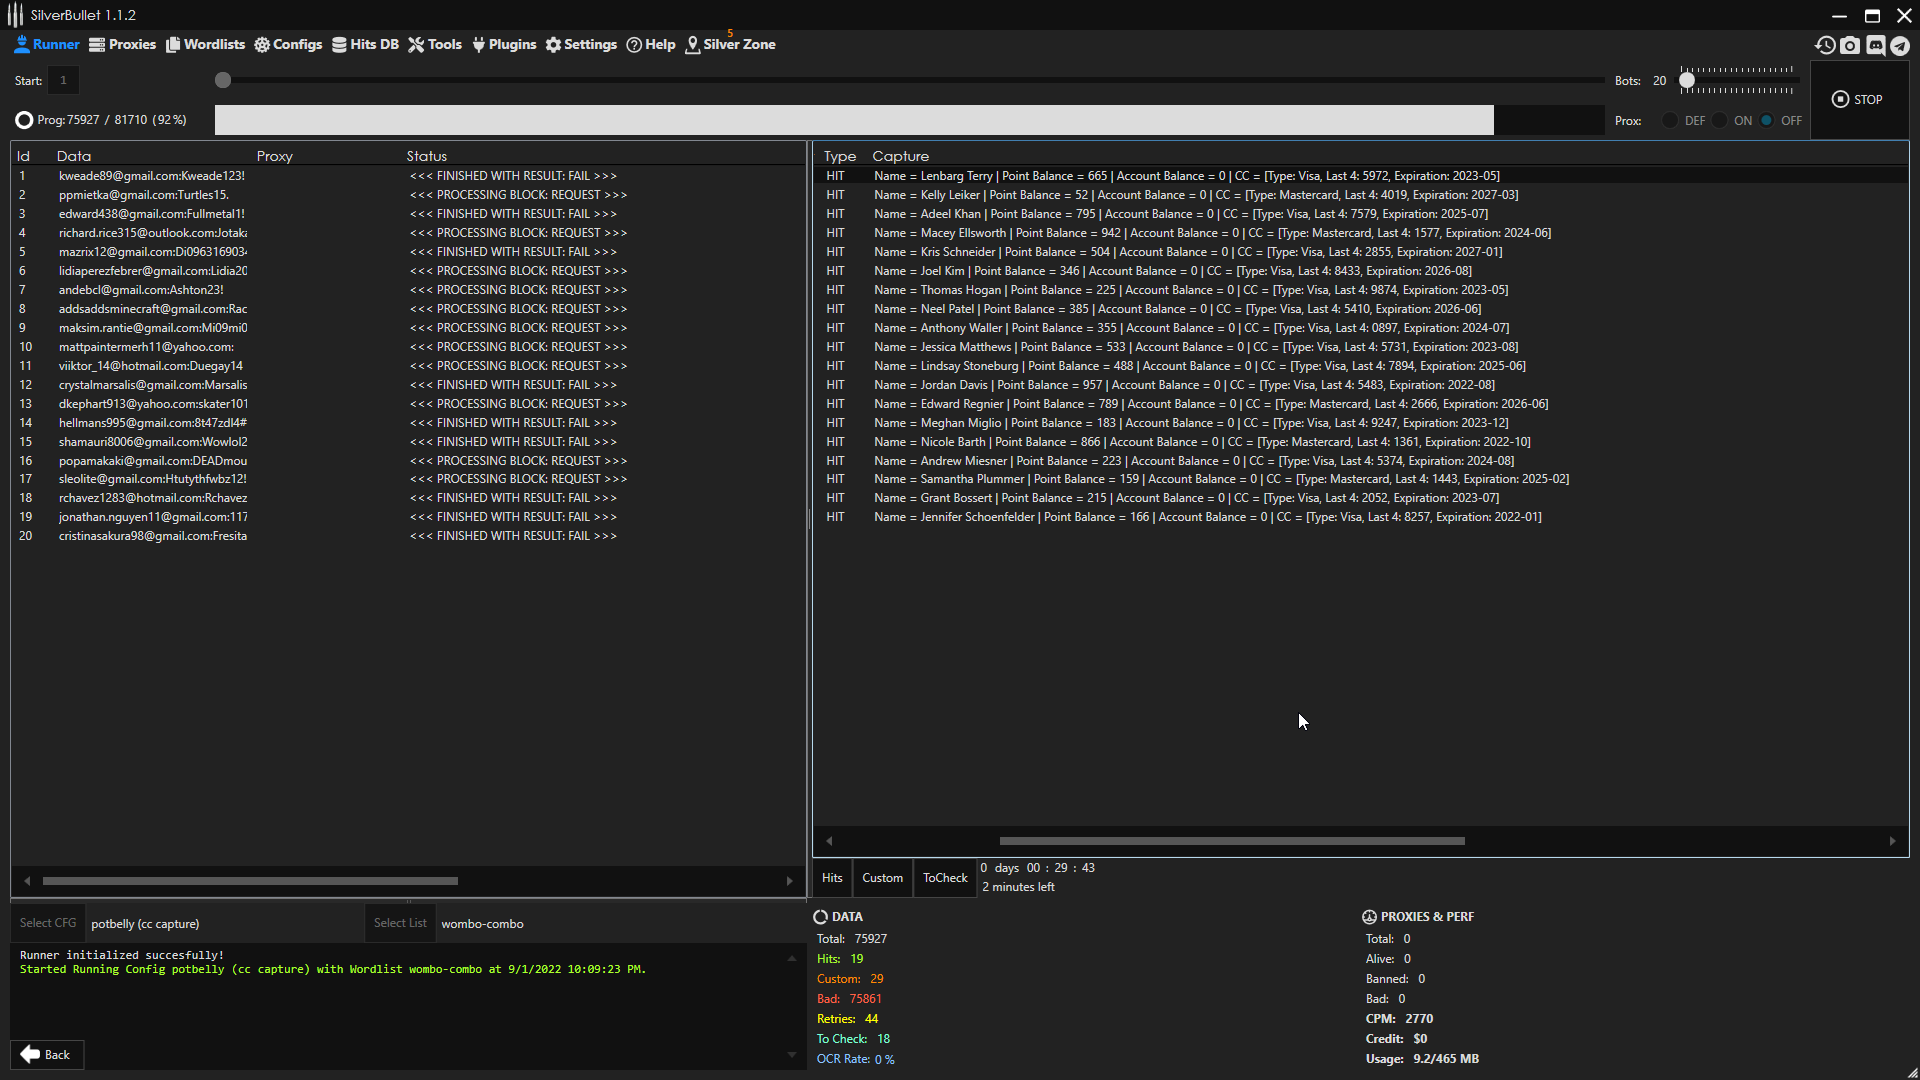Open the Settings menu

click(581, 44)
